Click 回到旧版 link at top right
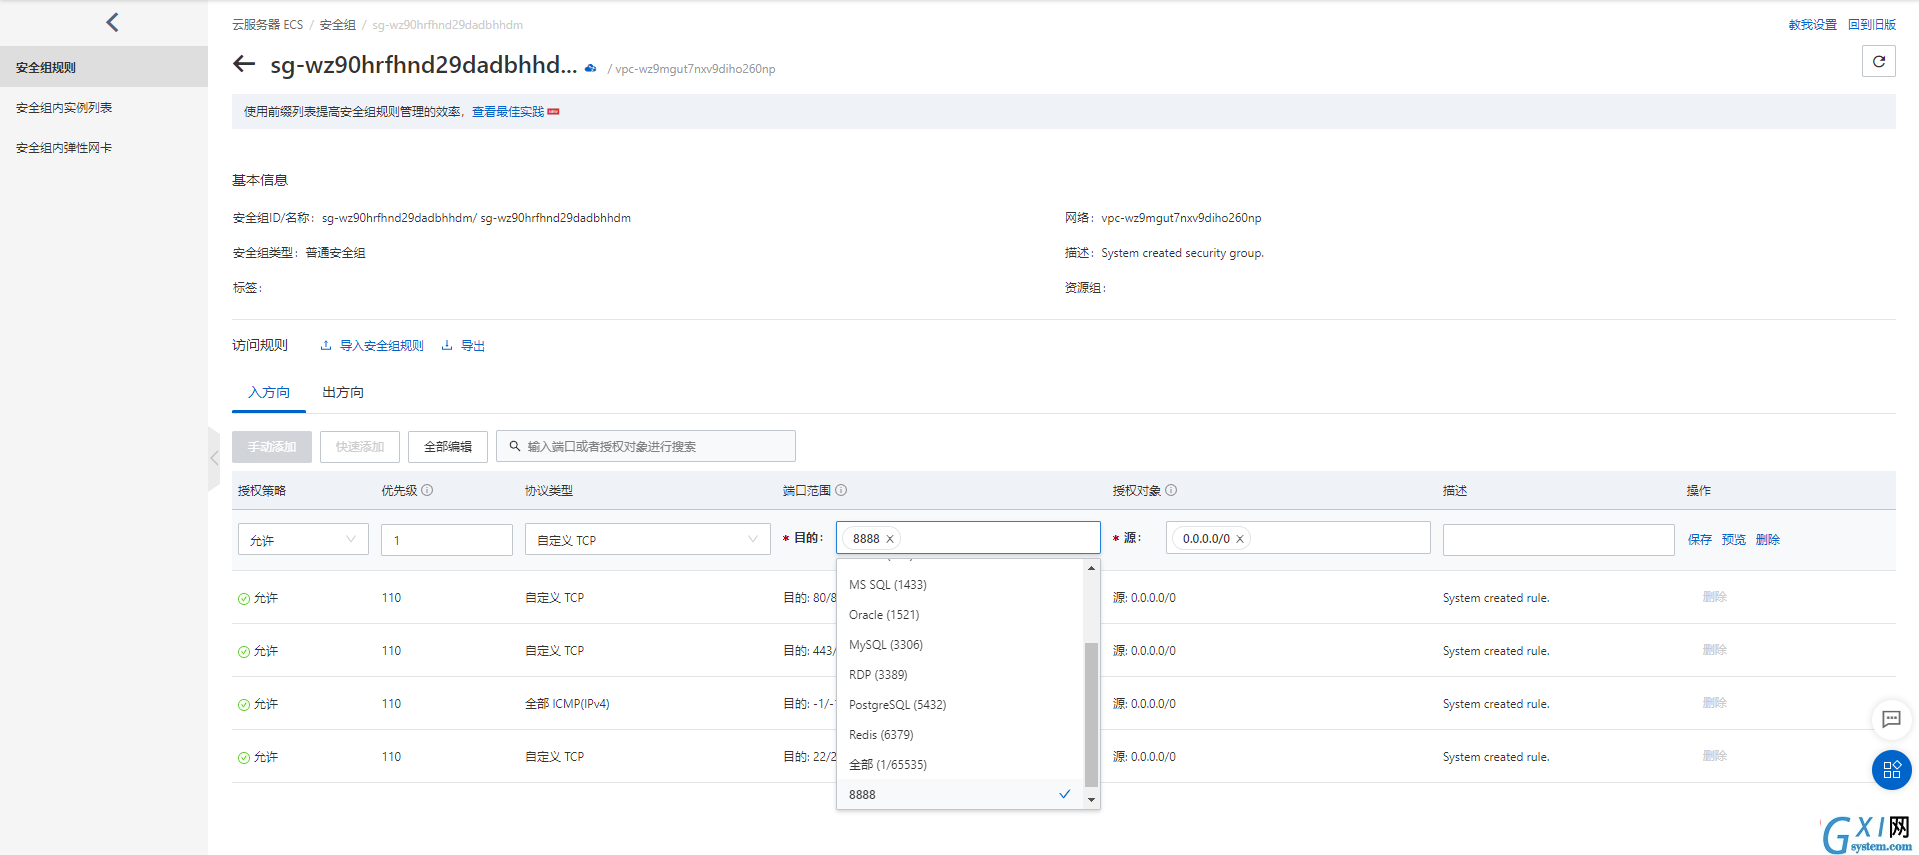Viewport: 1919px width, 855px height. (1872, 24)
